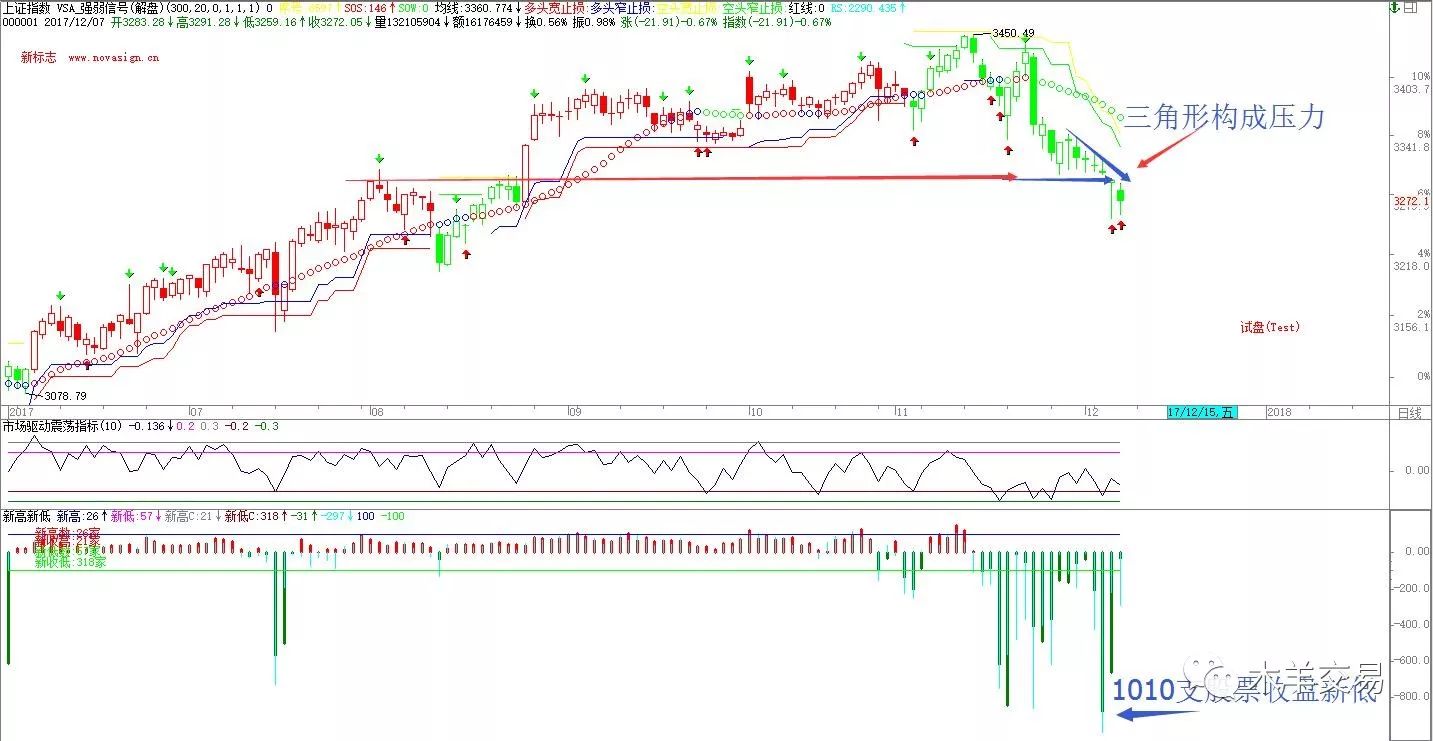Click the 08 month marker on the time axis
This screenshot has height=741, width=1433.
pos(376,412)
